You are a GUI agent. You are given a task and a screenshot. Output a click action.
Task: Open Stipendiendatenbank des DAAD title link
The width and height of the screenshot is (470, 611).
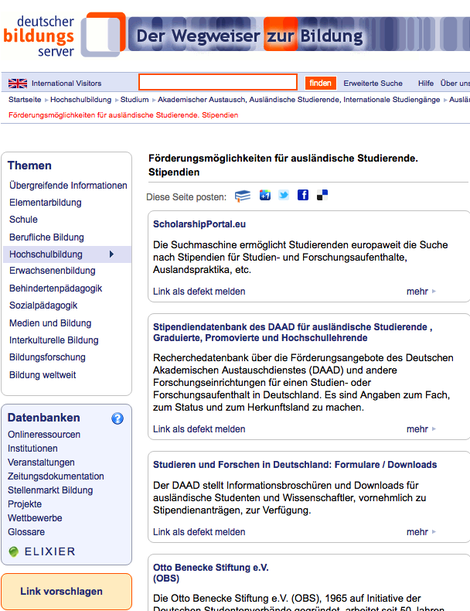[x=292, y=332]
